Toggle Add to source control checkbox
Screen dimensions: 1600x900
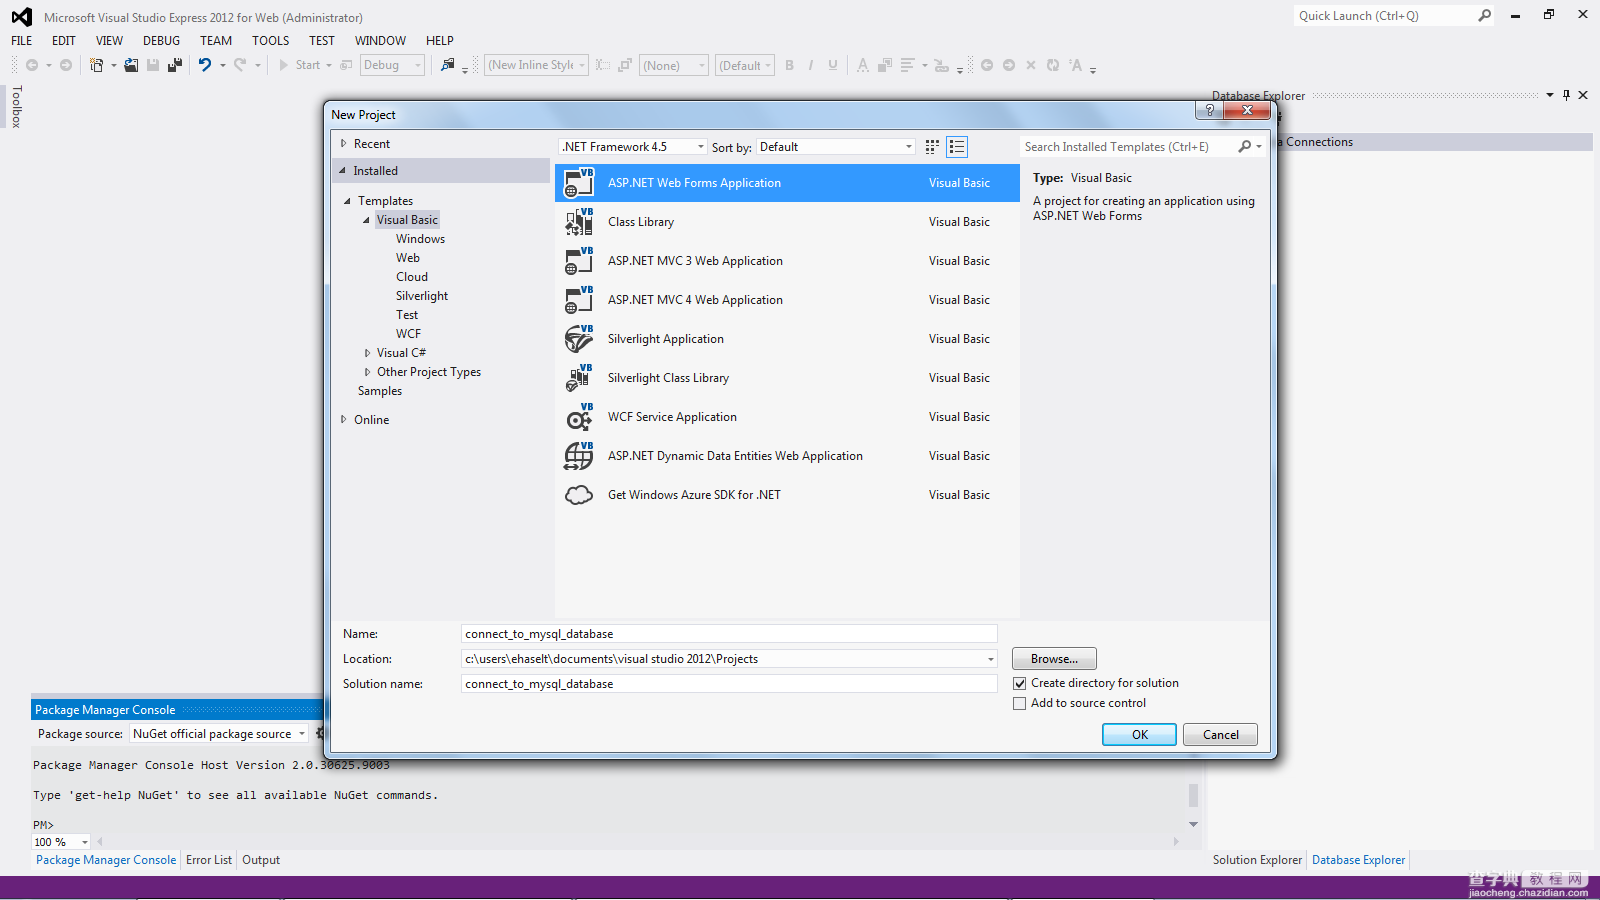click(x=1019, y=704)
